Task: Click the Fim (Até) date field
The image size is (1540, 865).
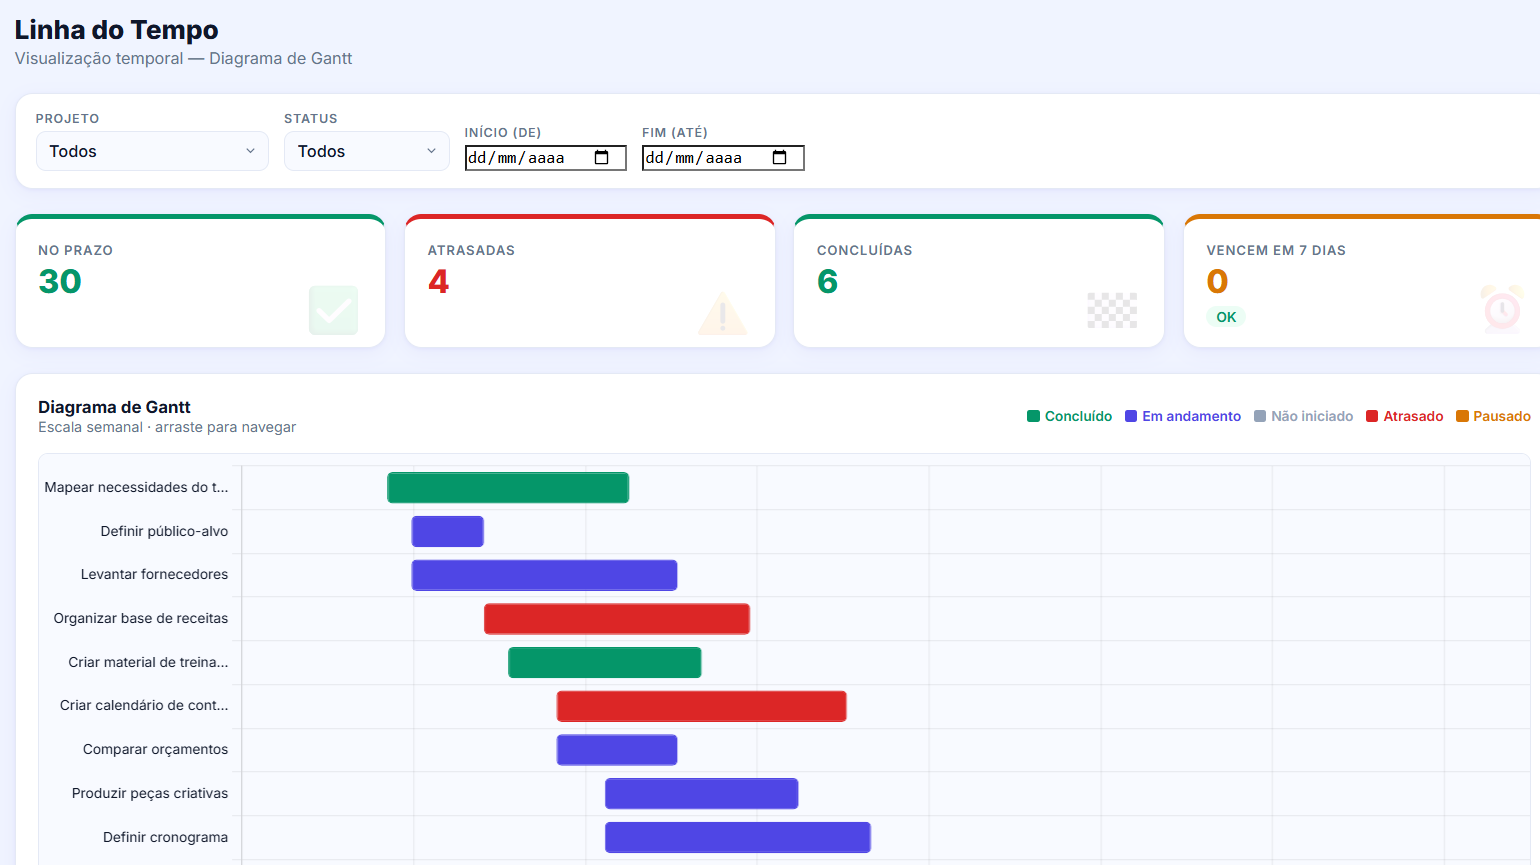Action: (723, 158)
